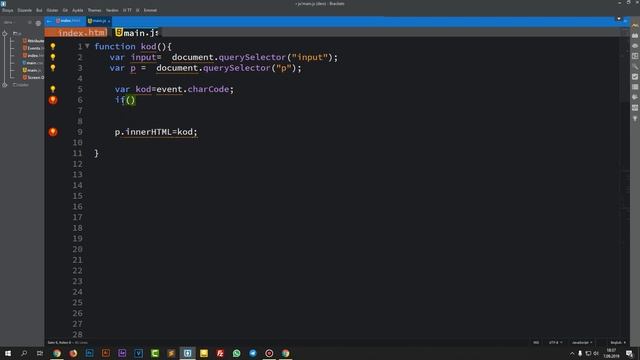Open the Windows Start menu
Image resolution: width=640 pixels, height=360 pixels.
tap(8, 353)
